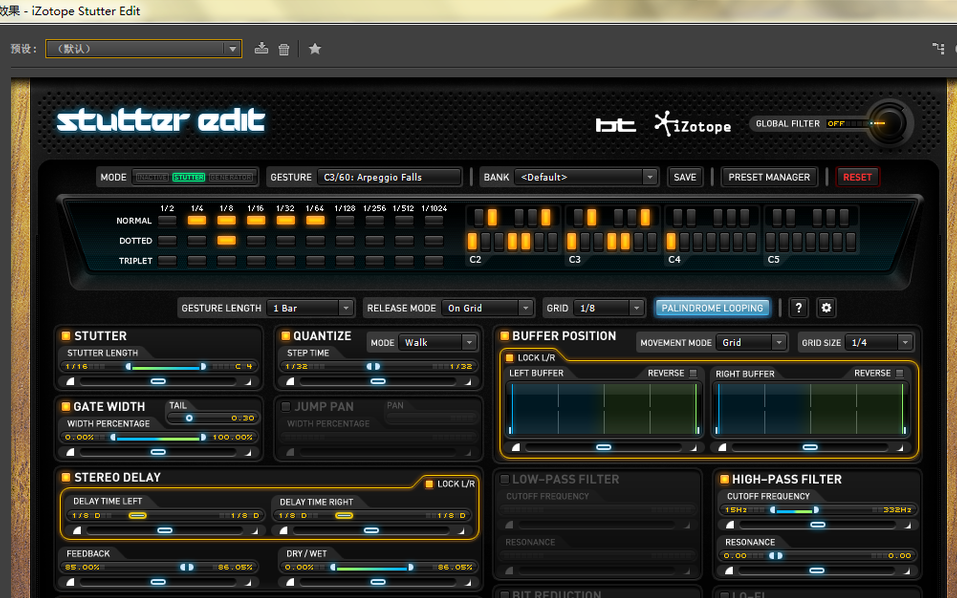Open the preset dropdown at the top

[143, 49]
